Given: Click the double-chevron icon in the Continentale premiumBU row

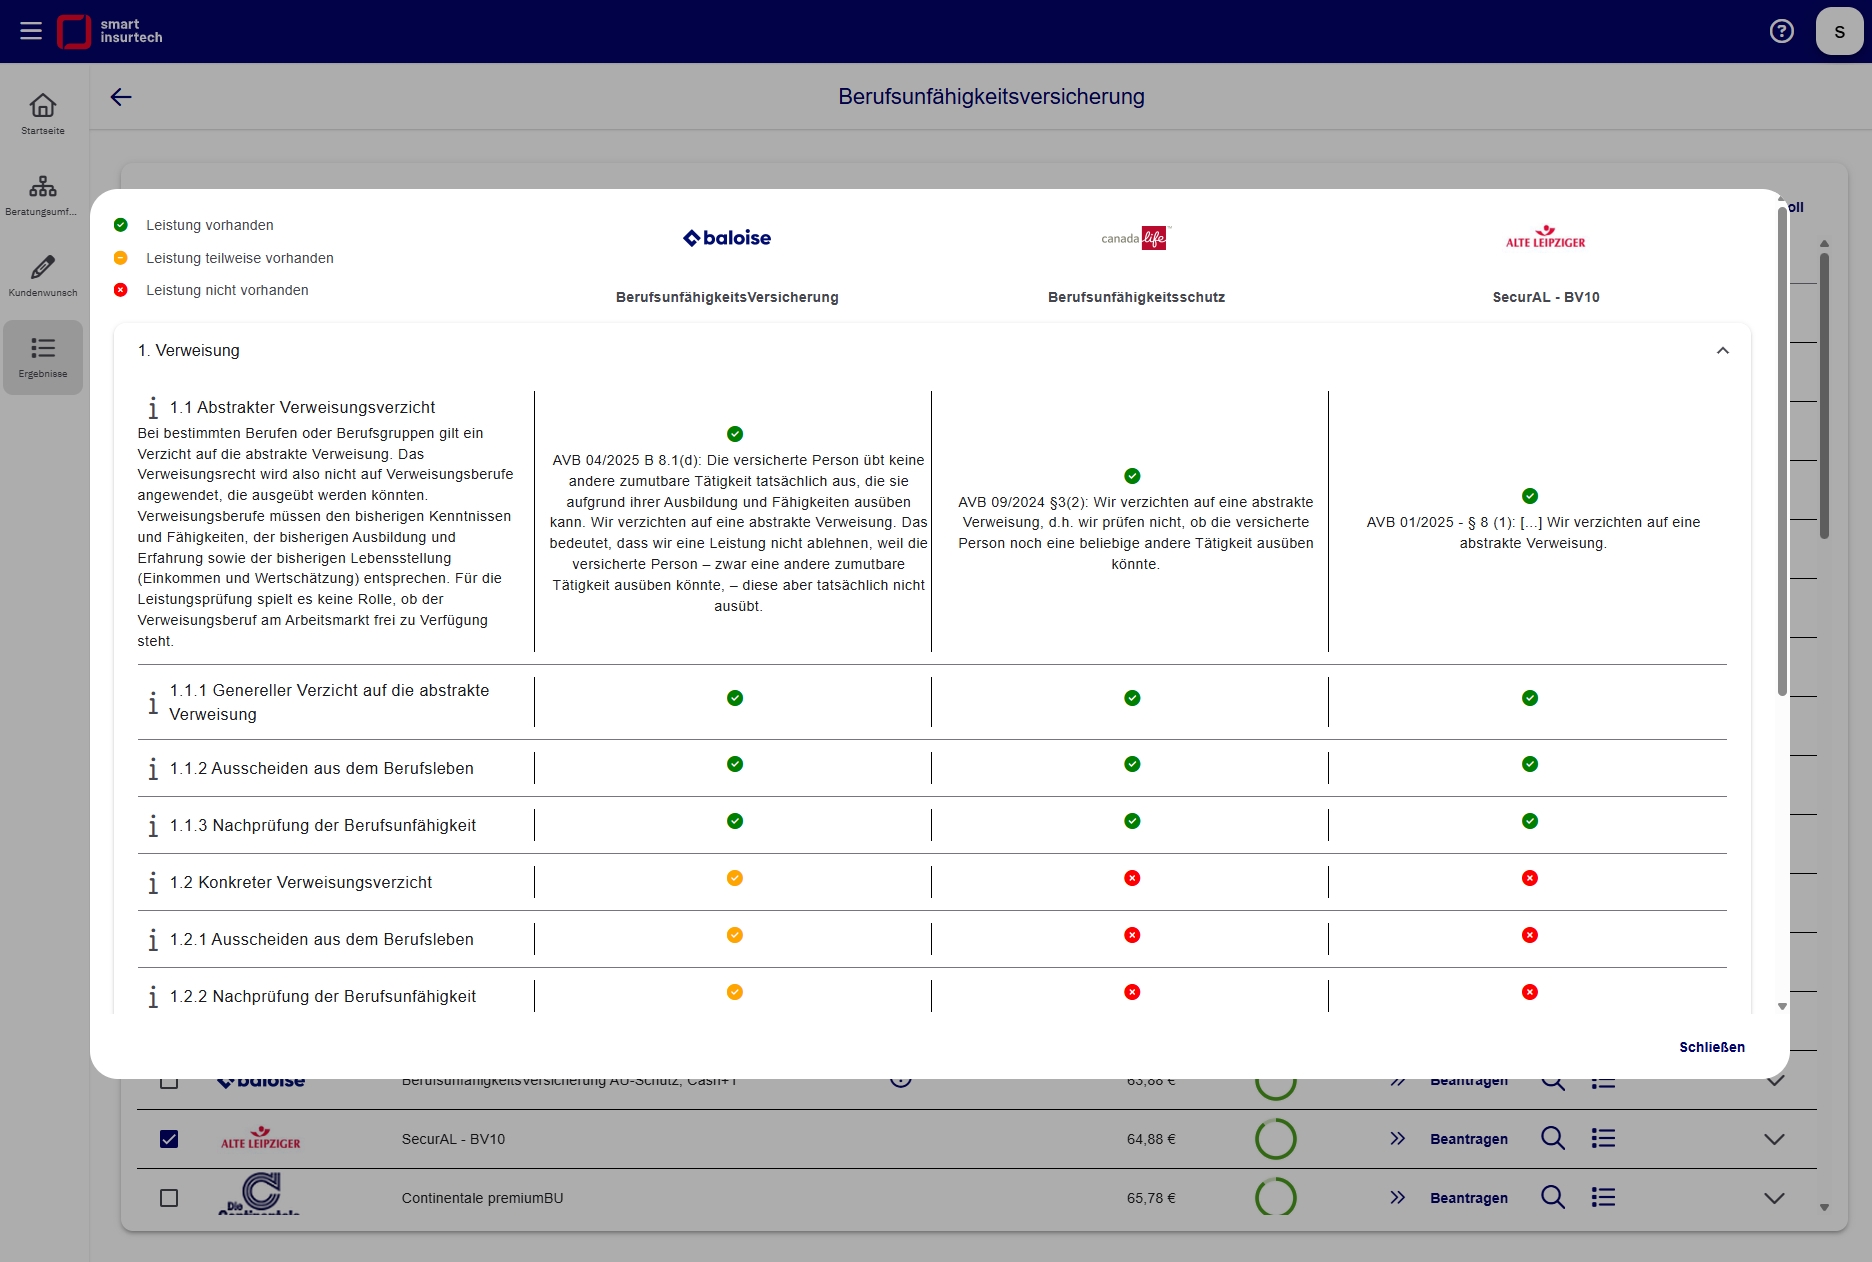Looking at the screenshot, I should tap(1398, 1198).
